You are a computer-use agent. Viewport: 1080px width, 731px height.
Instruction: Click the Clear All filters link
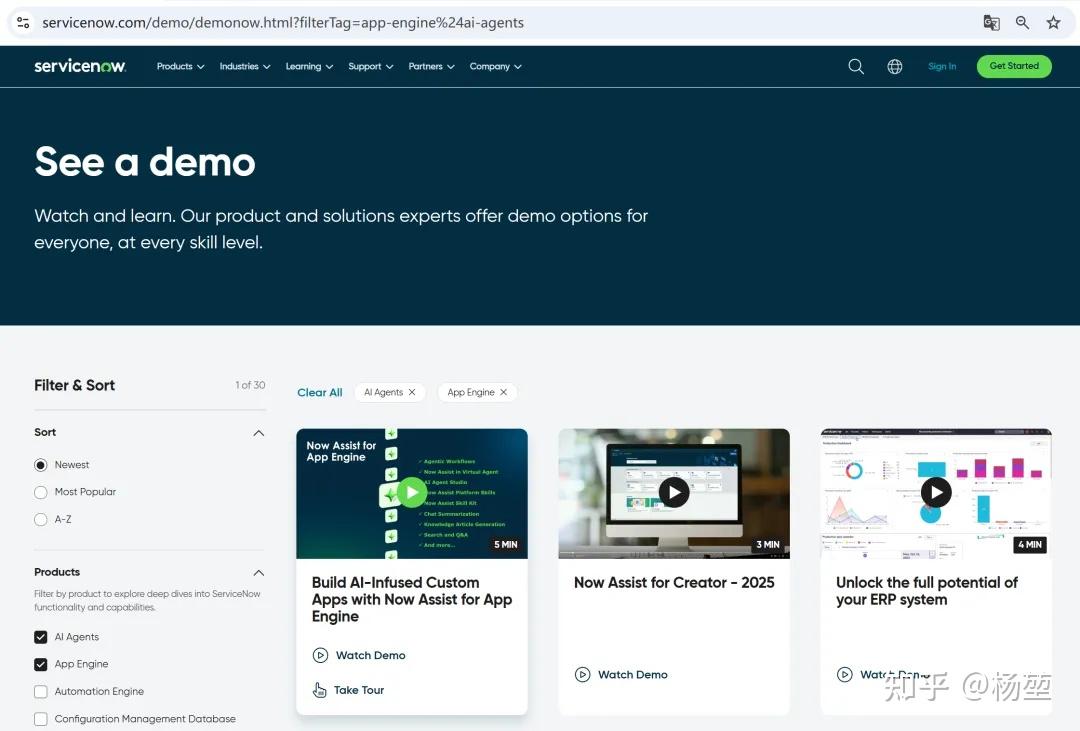tap(320, 392)
